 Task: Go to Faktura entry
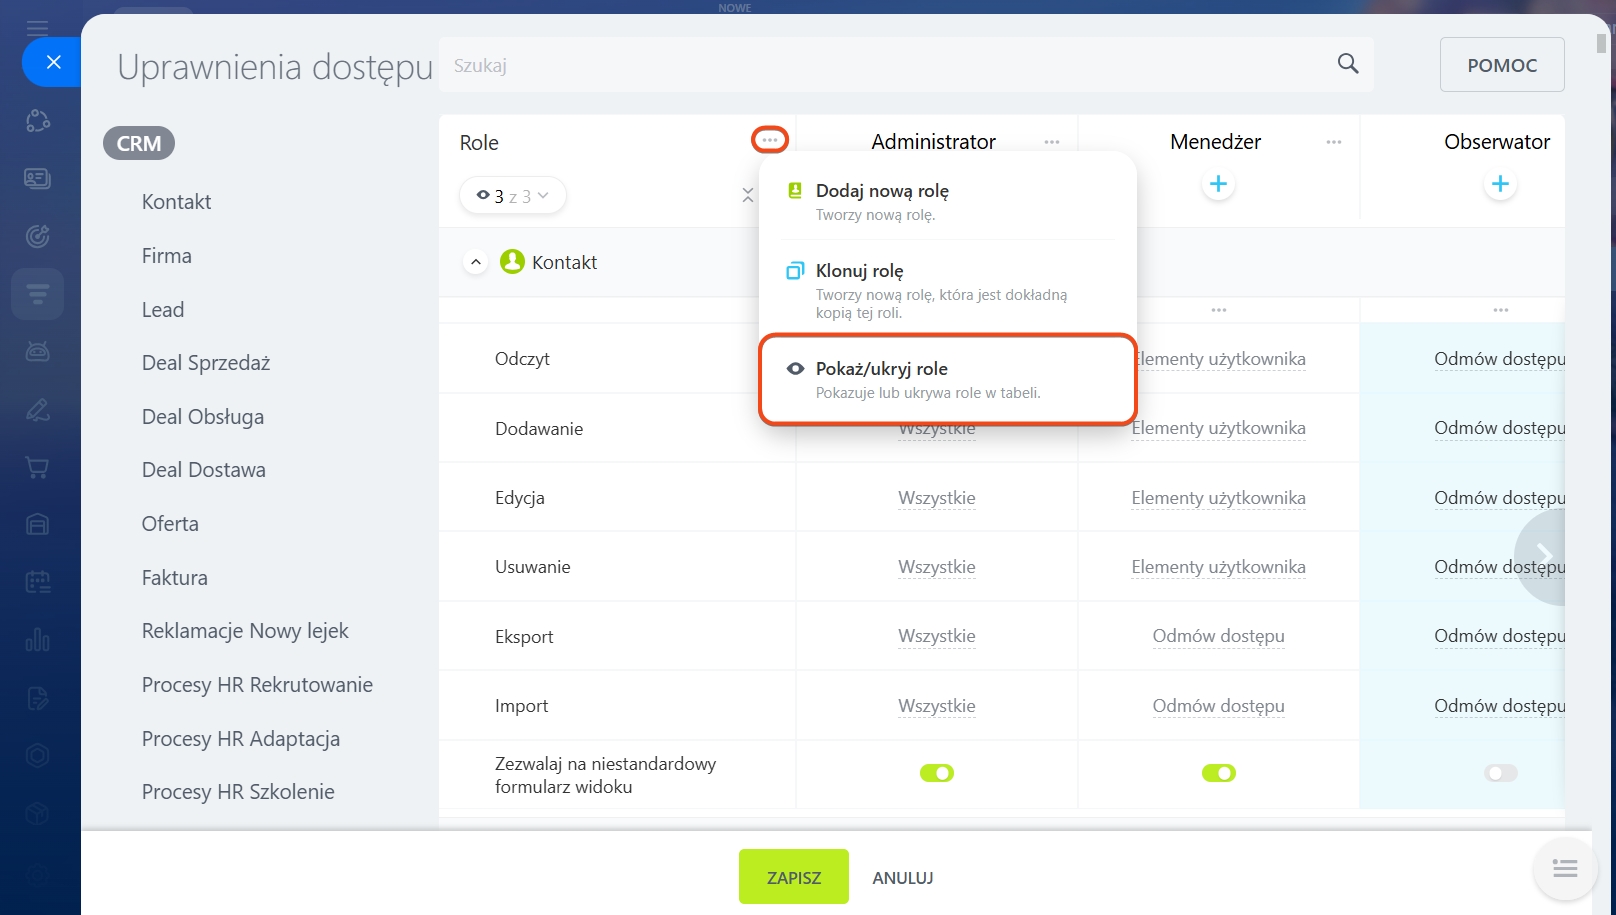[x=175, y=578]
